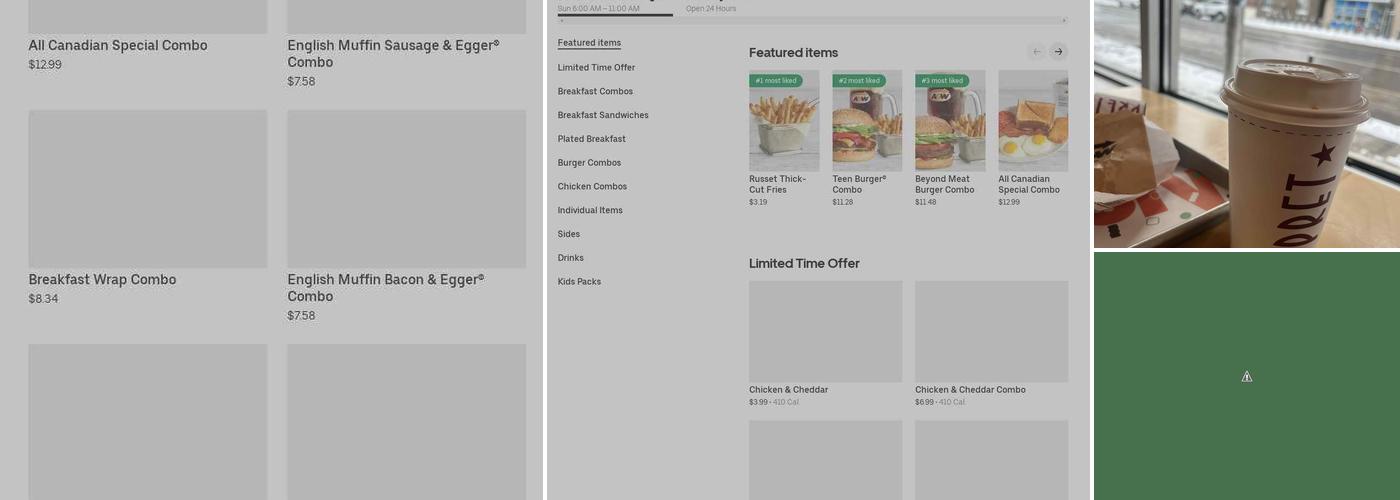Go to Breakfast Combos category
The width and height of the screenshot is (1400, 500).
tap(595, 92)
